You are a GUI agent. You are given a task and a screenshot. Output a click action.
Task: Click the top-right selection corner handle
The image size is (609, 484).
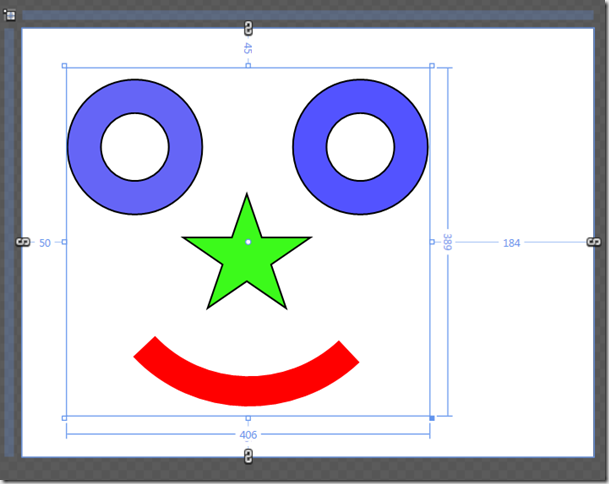(432, 66)
